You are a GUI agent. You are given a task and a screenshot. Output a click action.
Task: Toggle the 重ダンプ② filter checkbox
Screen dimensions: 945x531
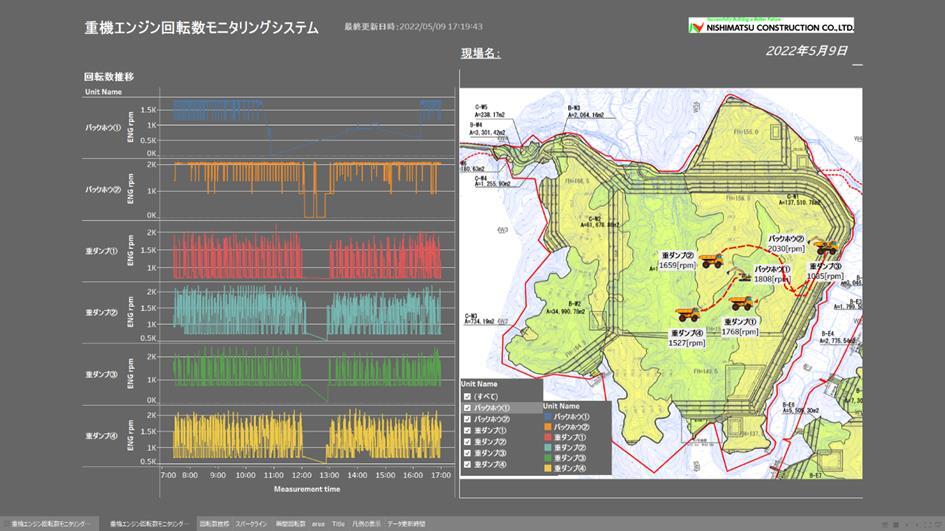click(x=467, y=441)
